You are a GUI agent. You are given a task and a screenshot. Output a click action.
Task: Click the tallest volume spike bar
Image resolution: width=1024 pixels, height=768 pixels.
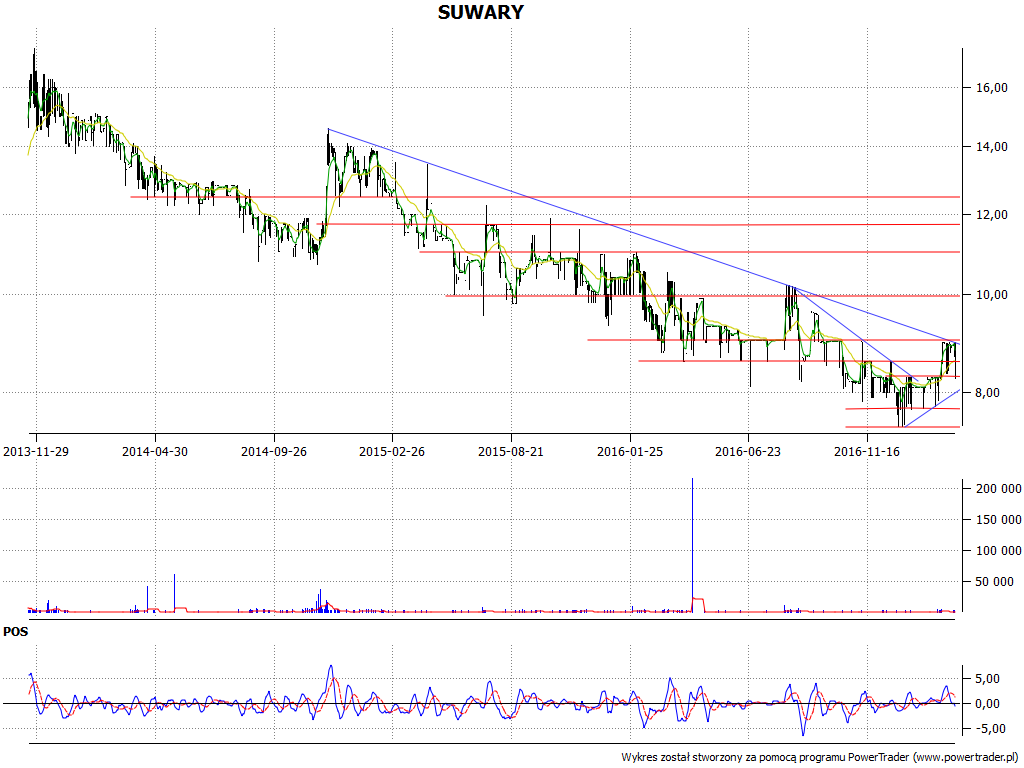(692, 545)
